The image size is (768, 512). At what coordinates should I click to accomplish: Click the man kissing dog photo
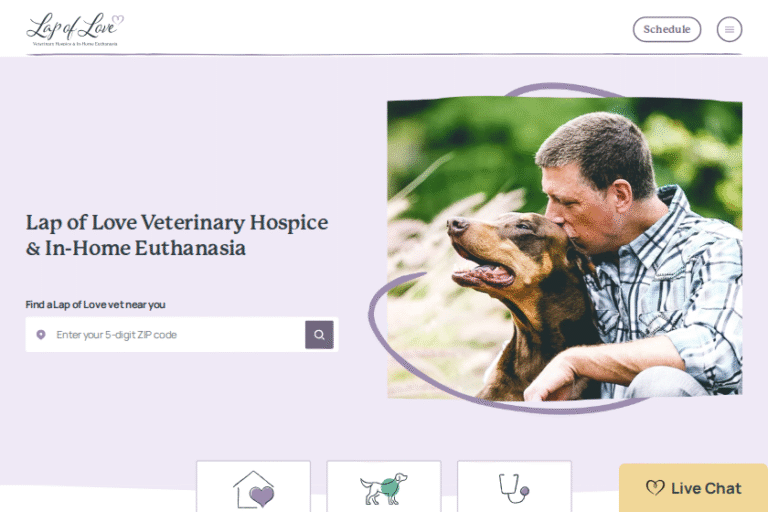coord(565,248)
